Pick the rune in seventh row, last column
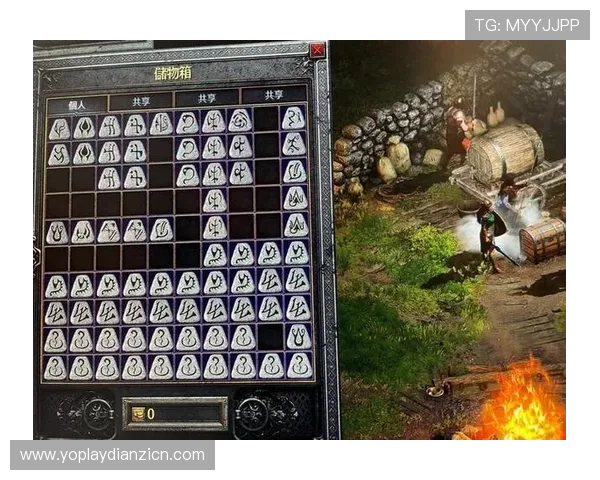Screen dimensions: 600x480 [x=297, y=280]
